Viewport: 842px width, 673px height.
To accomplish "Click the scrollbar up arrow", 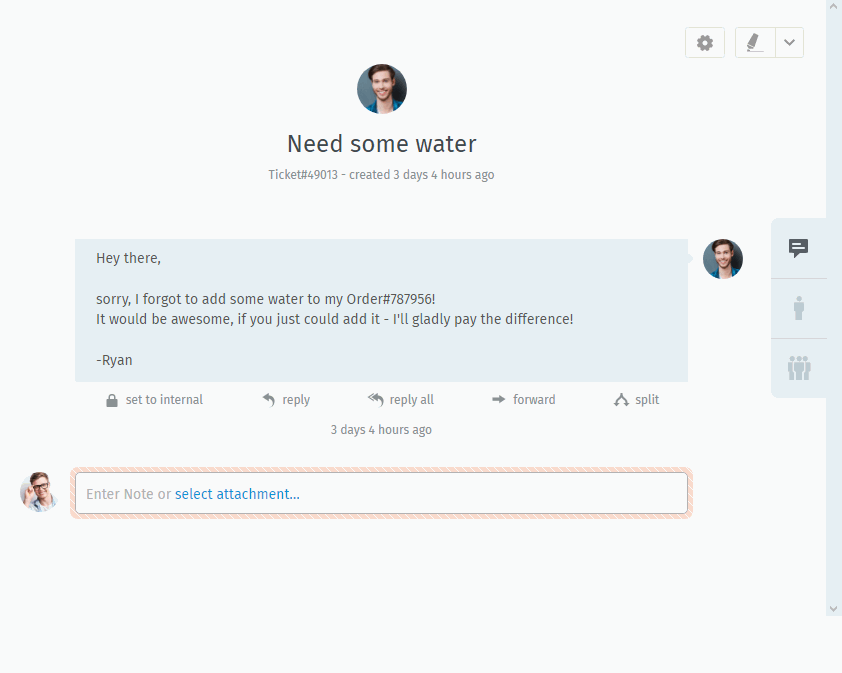I will point(834,7).
